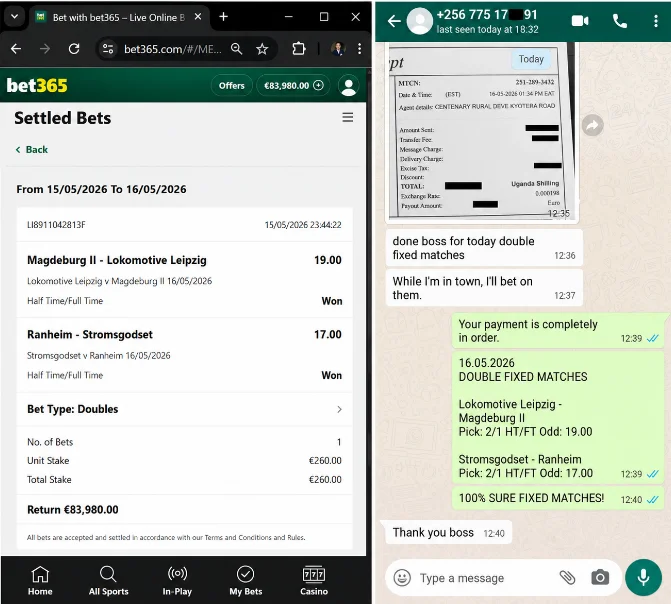671x604 pixels.
Task: Click the Back link in Settled Bets
Action: coord(32,149)
